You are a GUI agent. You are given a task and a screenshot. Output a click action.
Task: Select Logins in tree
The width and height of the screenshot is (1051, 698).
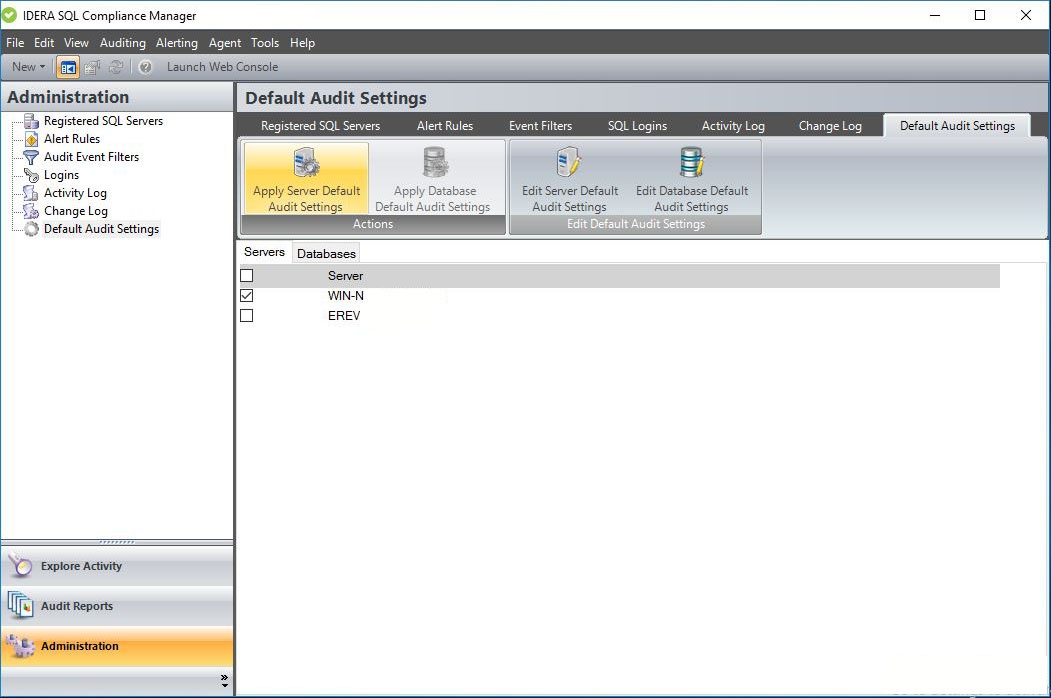61,175
